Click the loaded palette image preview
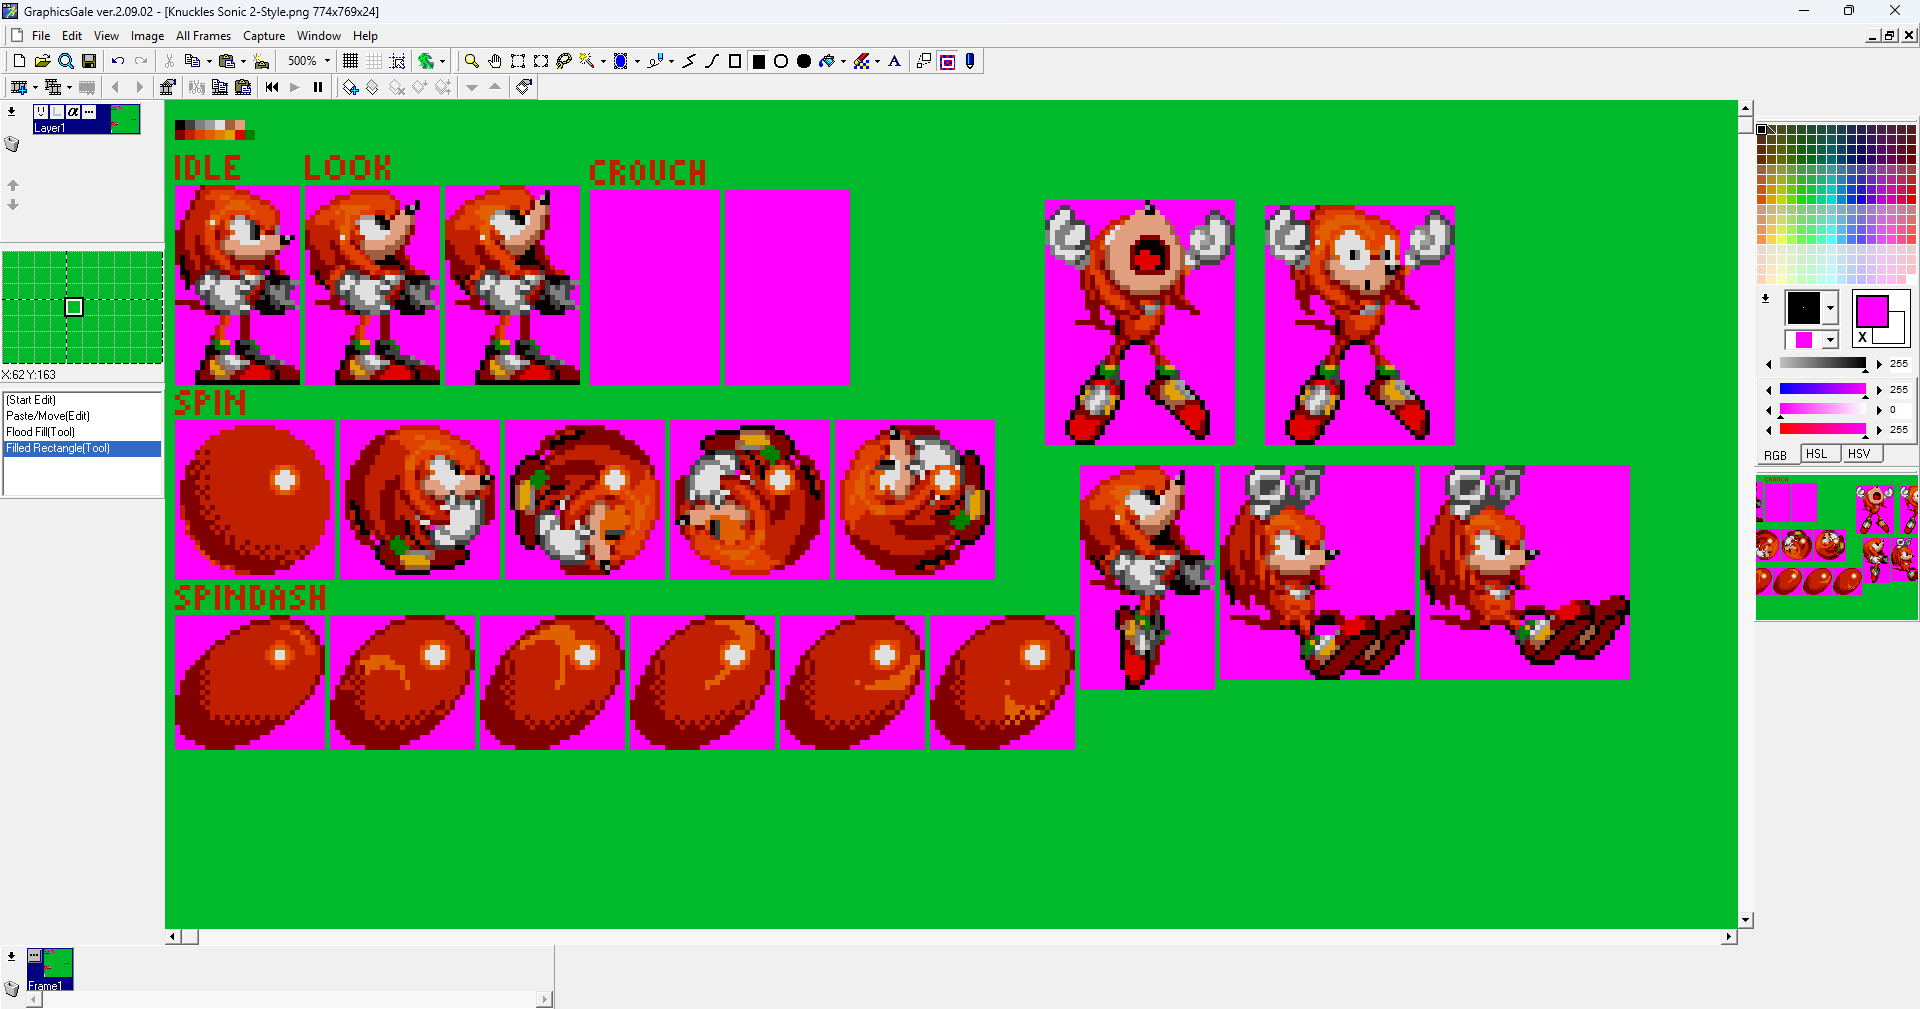 (1837, 547)
